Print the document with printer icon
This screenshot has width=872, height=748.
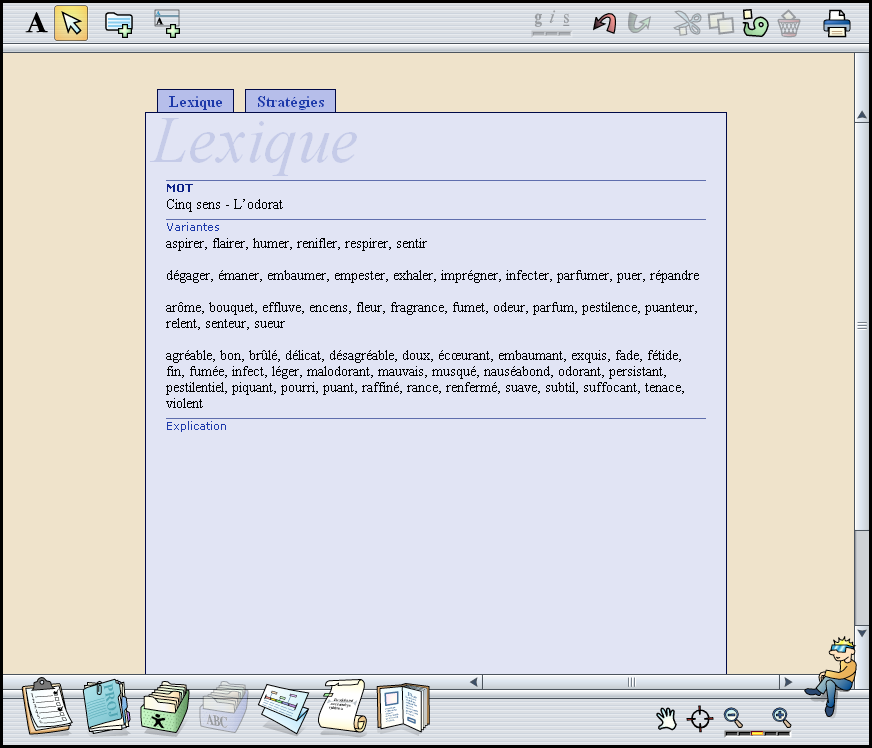pos(836,23)
